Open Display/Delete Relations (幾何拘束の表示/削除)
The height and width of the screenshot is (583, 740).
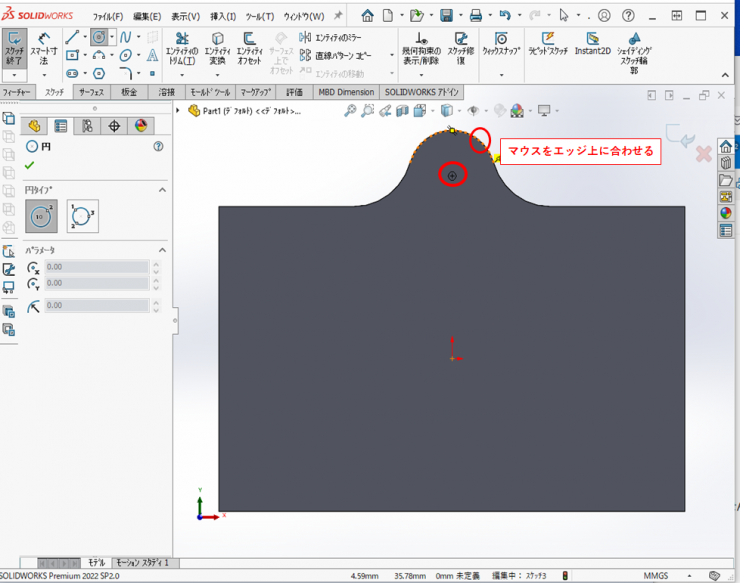click(421, 49)
